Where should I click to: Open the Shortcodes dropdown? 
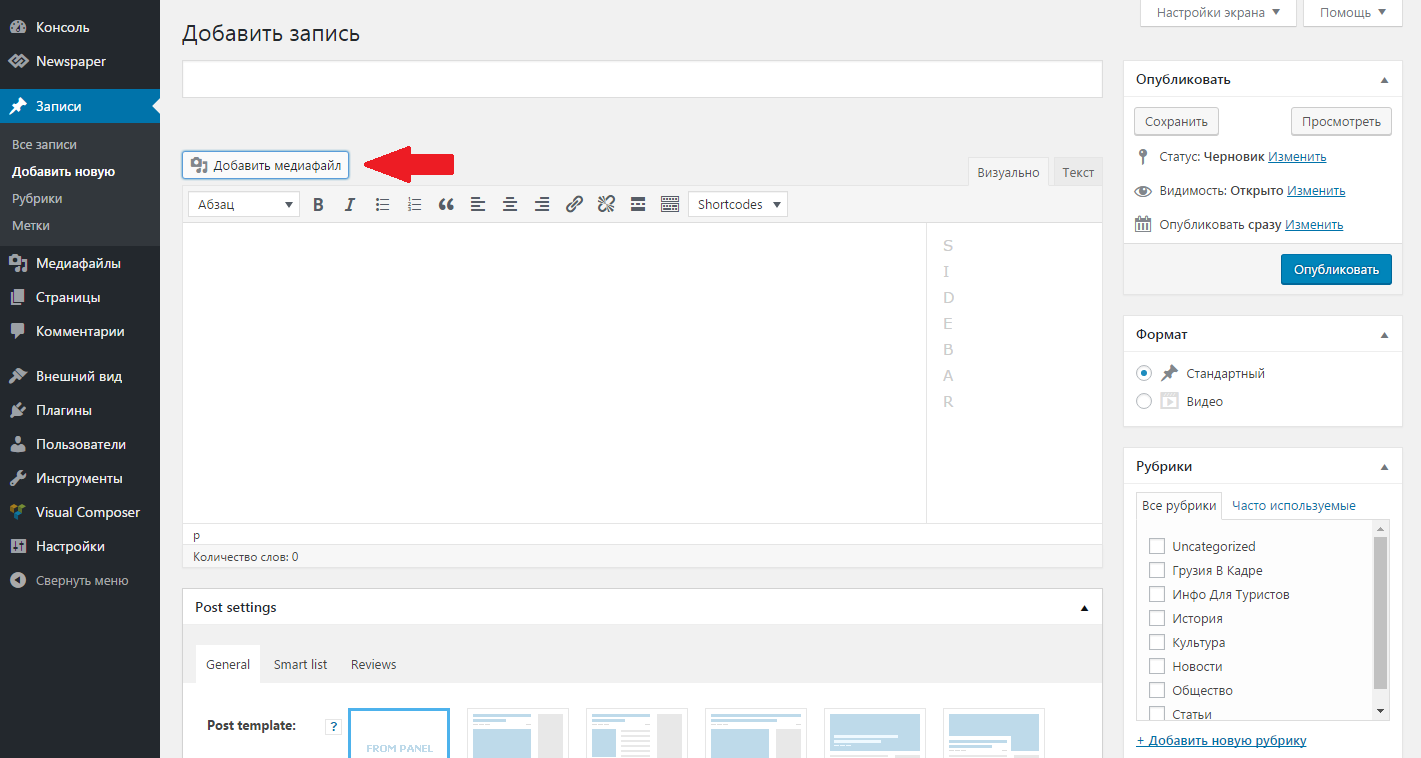(738, 204)
